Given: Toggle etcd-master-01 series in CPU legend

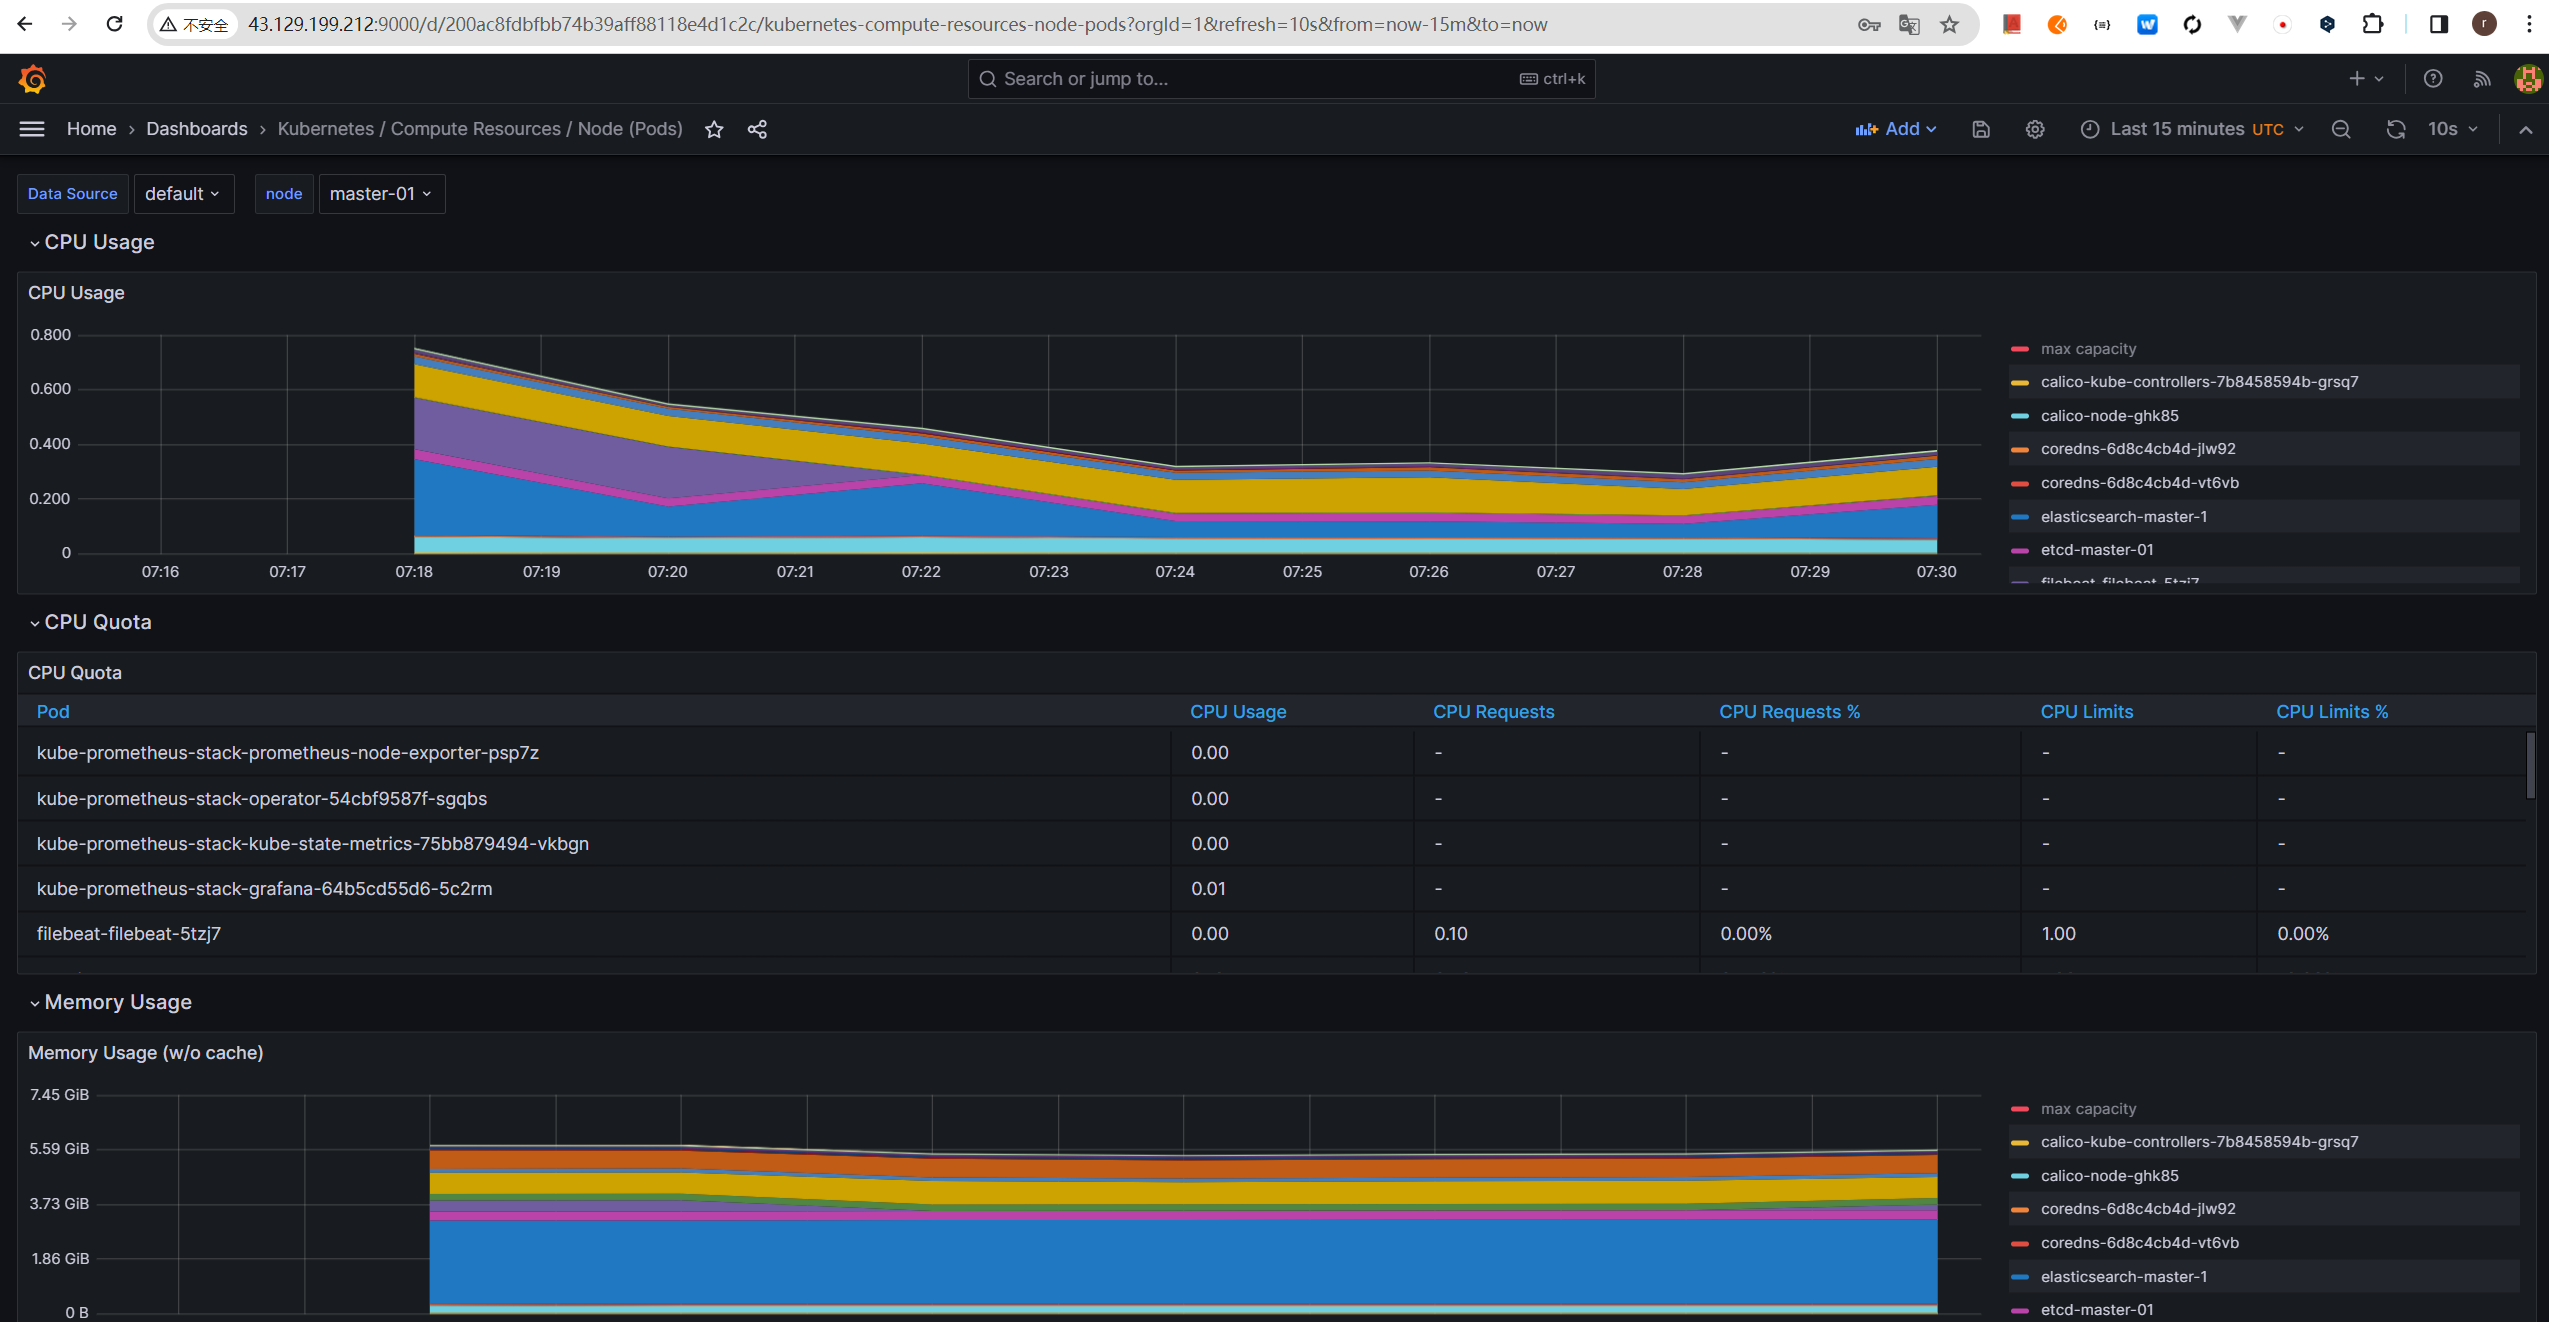Looking at the screenshot, I should click(2097, 550).
